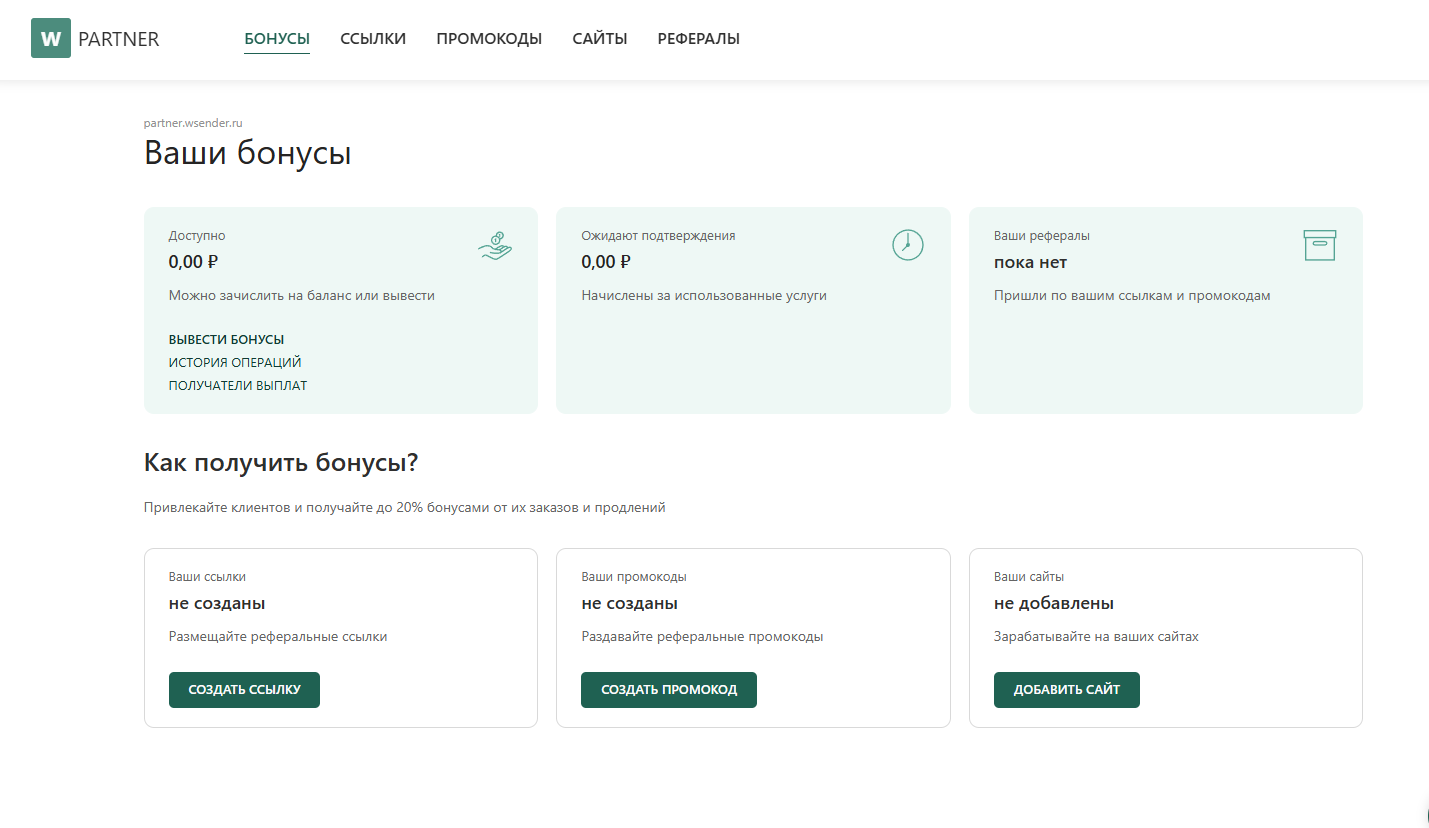The width and height of the screenshot is (1429, 828).
Task: Click the PARTNER brand text in header
Action: (119, 39)
